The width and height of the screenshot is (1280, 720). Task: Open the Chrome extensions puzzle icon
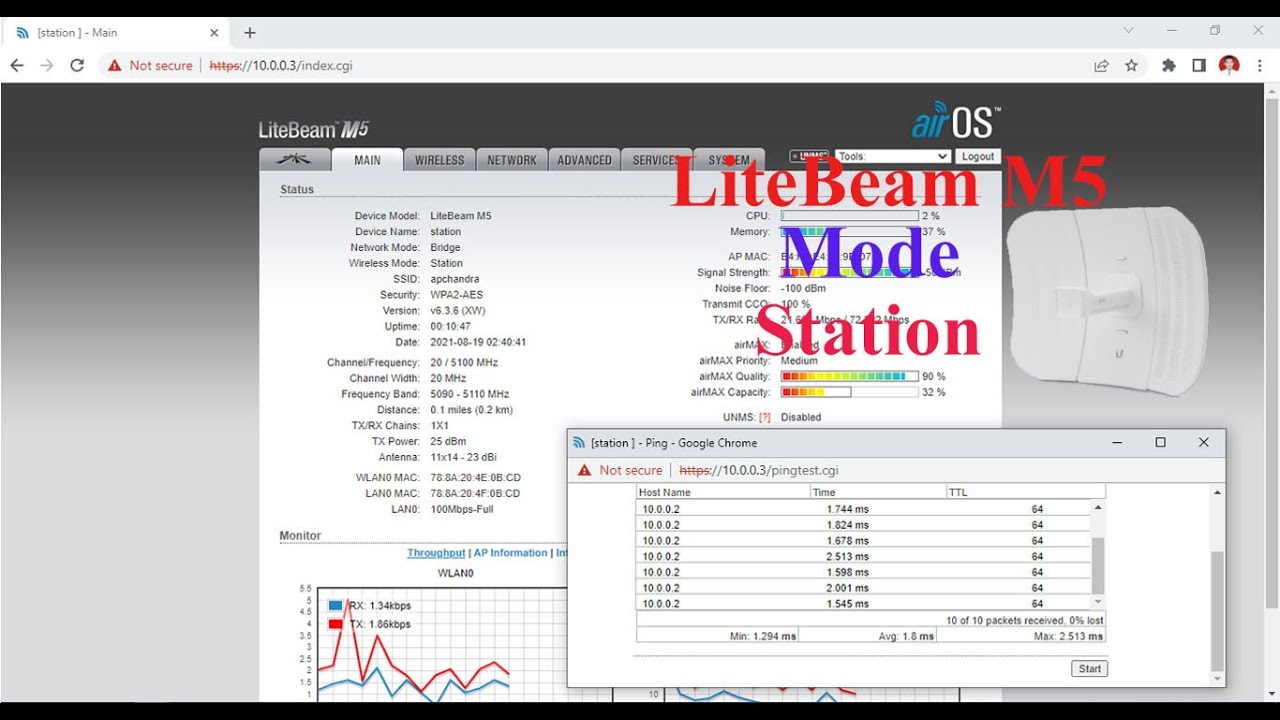(x=1168, y=65)
